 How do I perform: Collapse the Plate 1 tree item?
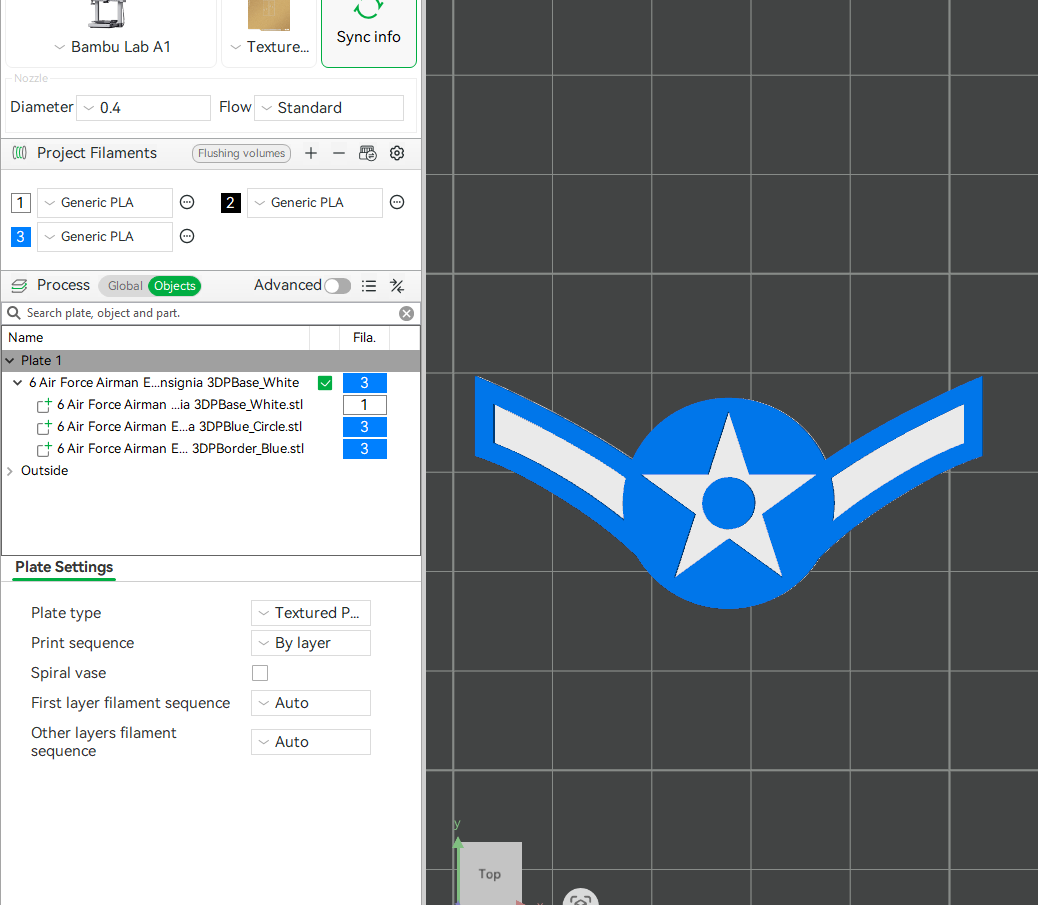10,360
